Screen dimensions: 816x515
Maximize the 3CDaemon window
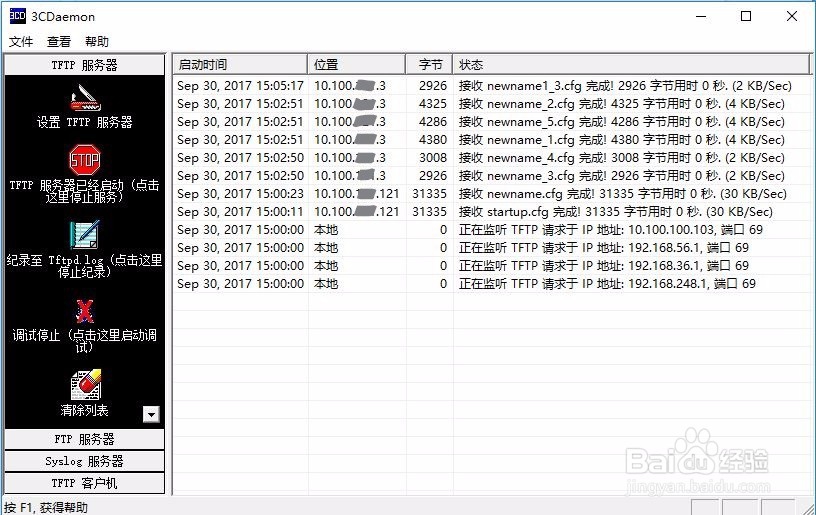(746, 17)
